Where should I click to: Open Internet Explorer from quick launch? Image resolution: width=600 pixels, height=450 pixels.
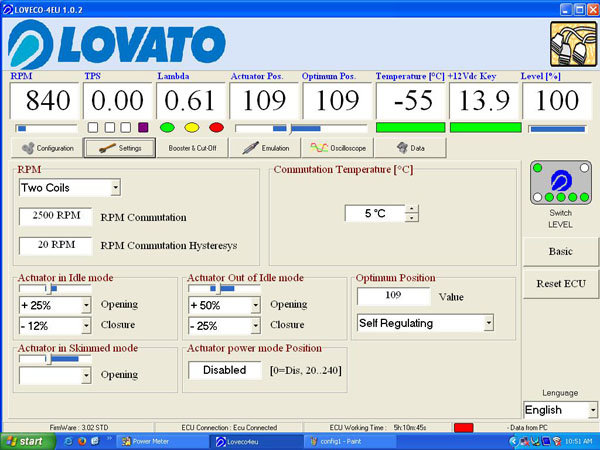point(69,441)
